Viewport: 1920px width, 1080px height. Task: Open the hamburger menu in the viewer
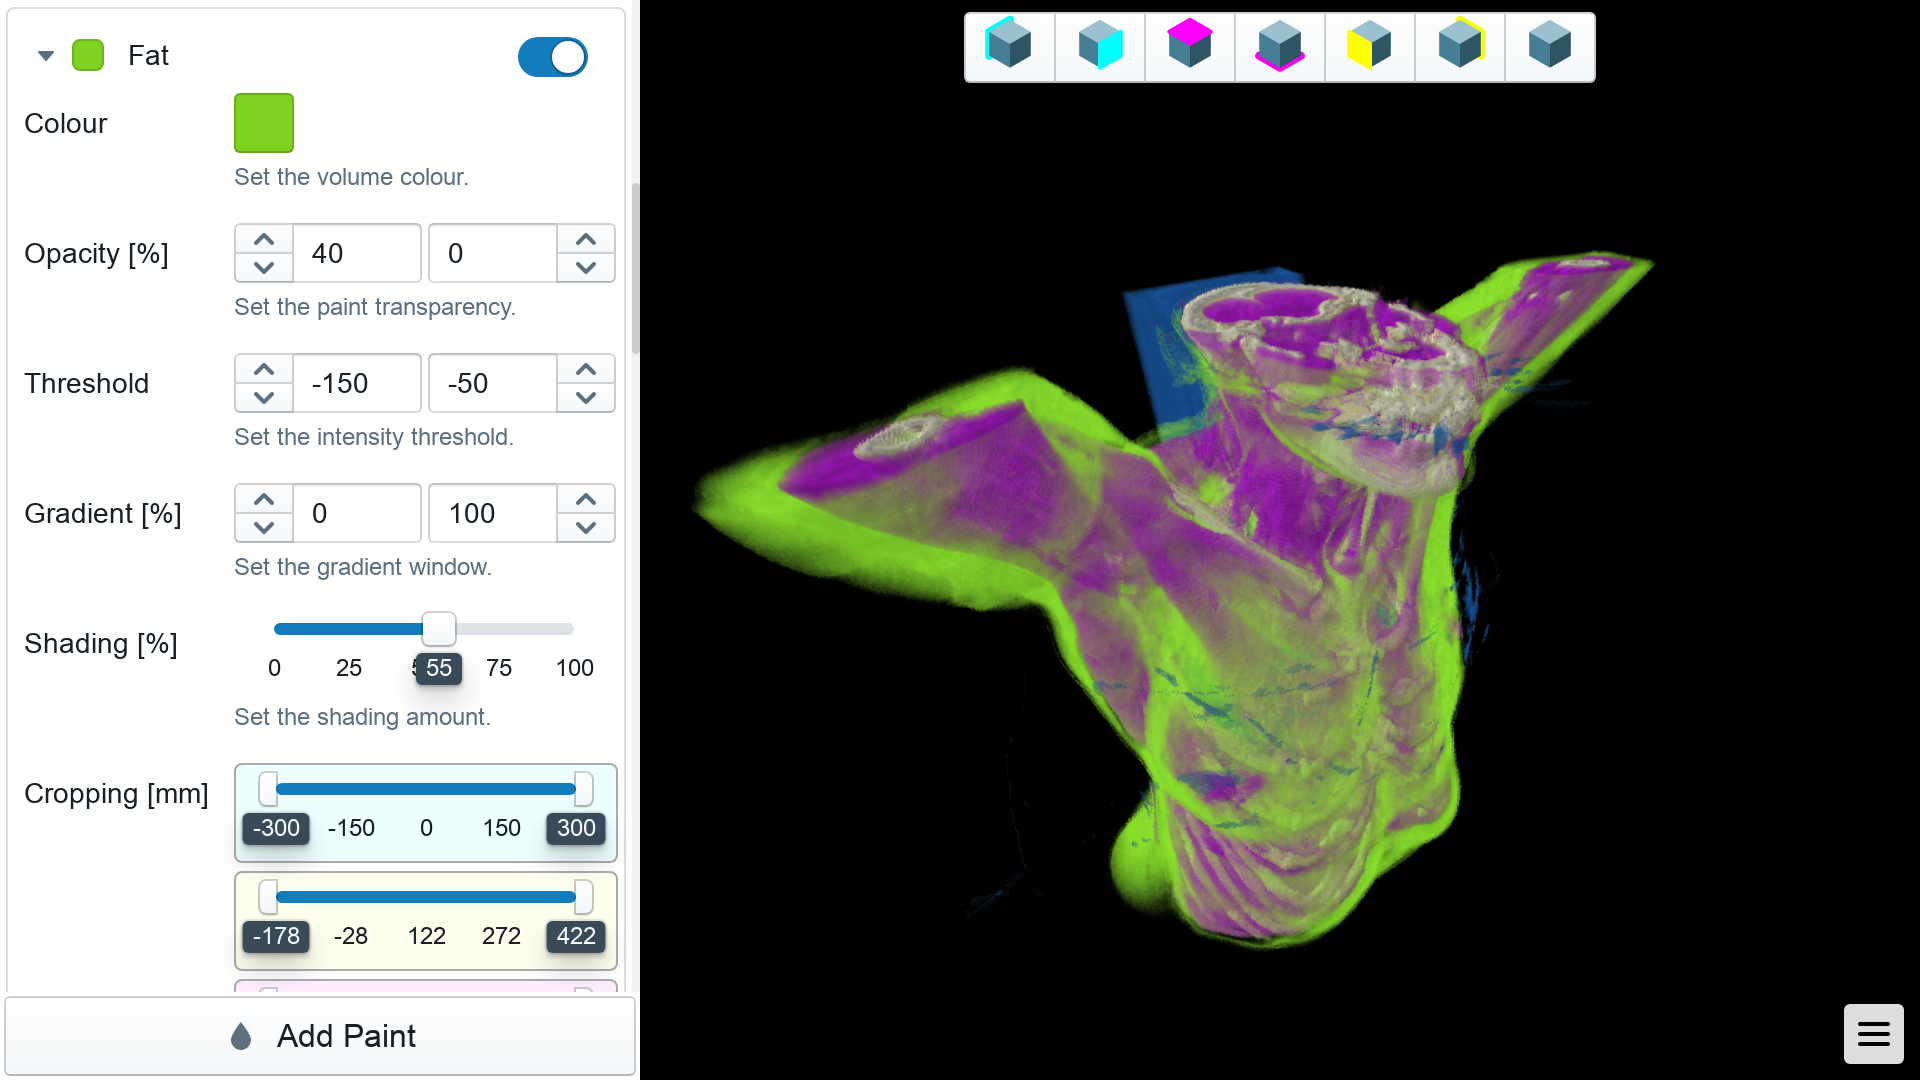[1873, 1034]
